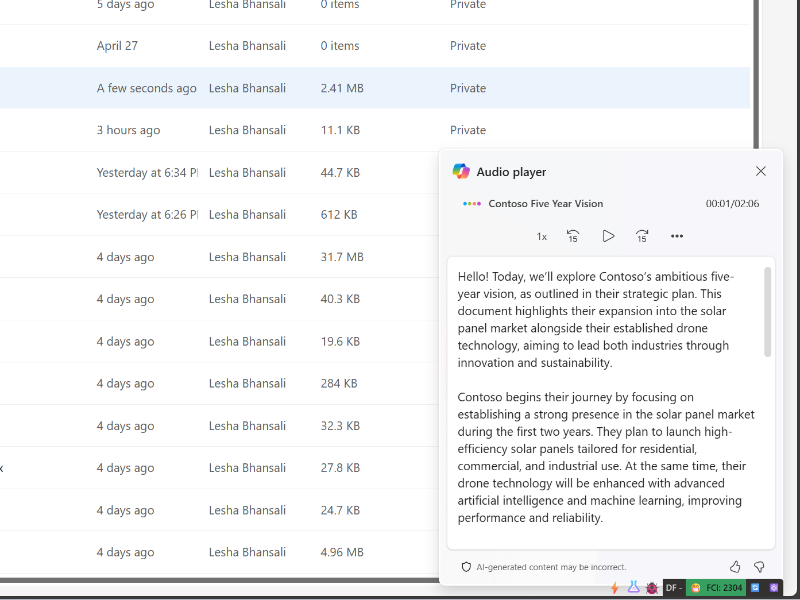Click the 24.7 KB file size
The width and height of the screenshot is (800, 600).
click(x=340, y=510)
